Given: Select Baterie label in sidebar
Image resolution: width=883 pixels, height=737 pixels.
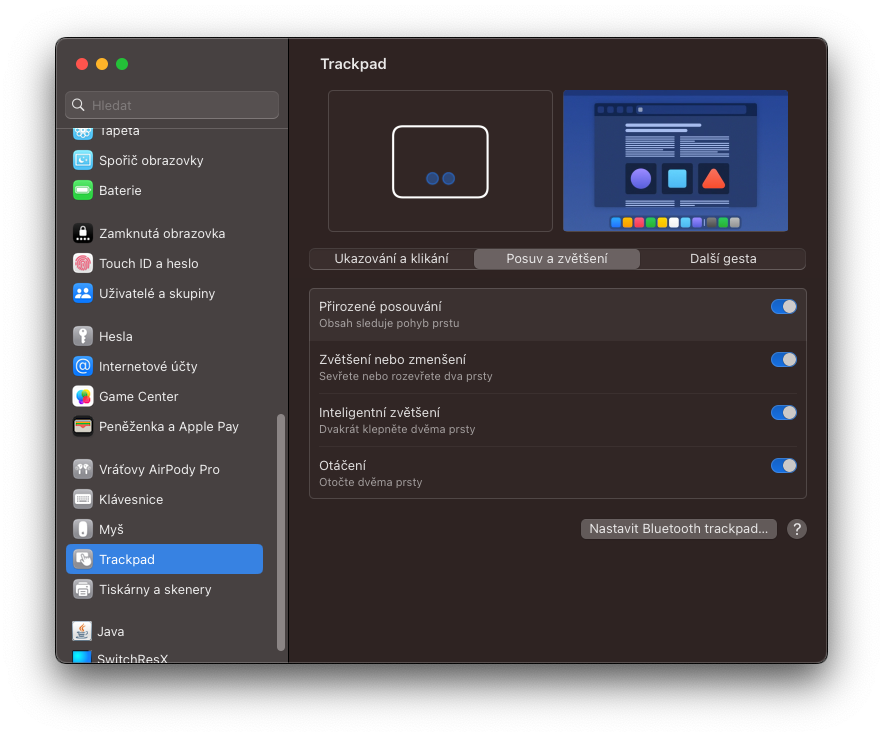Looking at the screenshot, I should (120, 190).
